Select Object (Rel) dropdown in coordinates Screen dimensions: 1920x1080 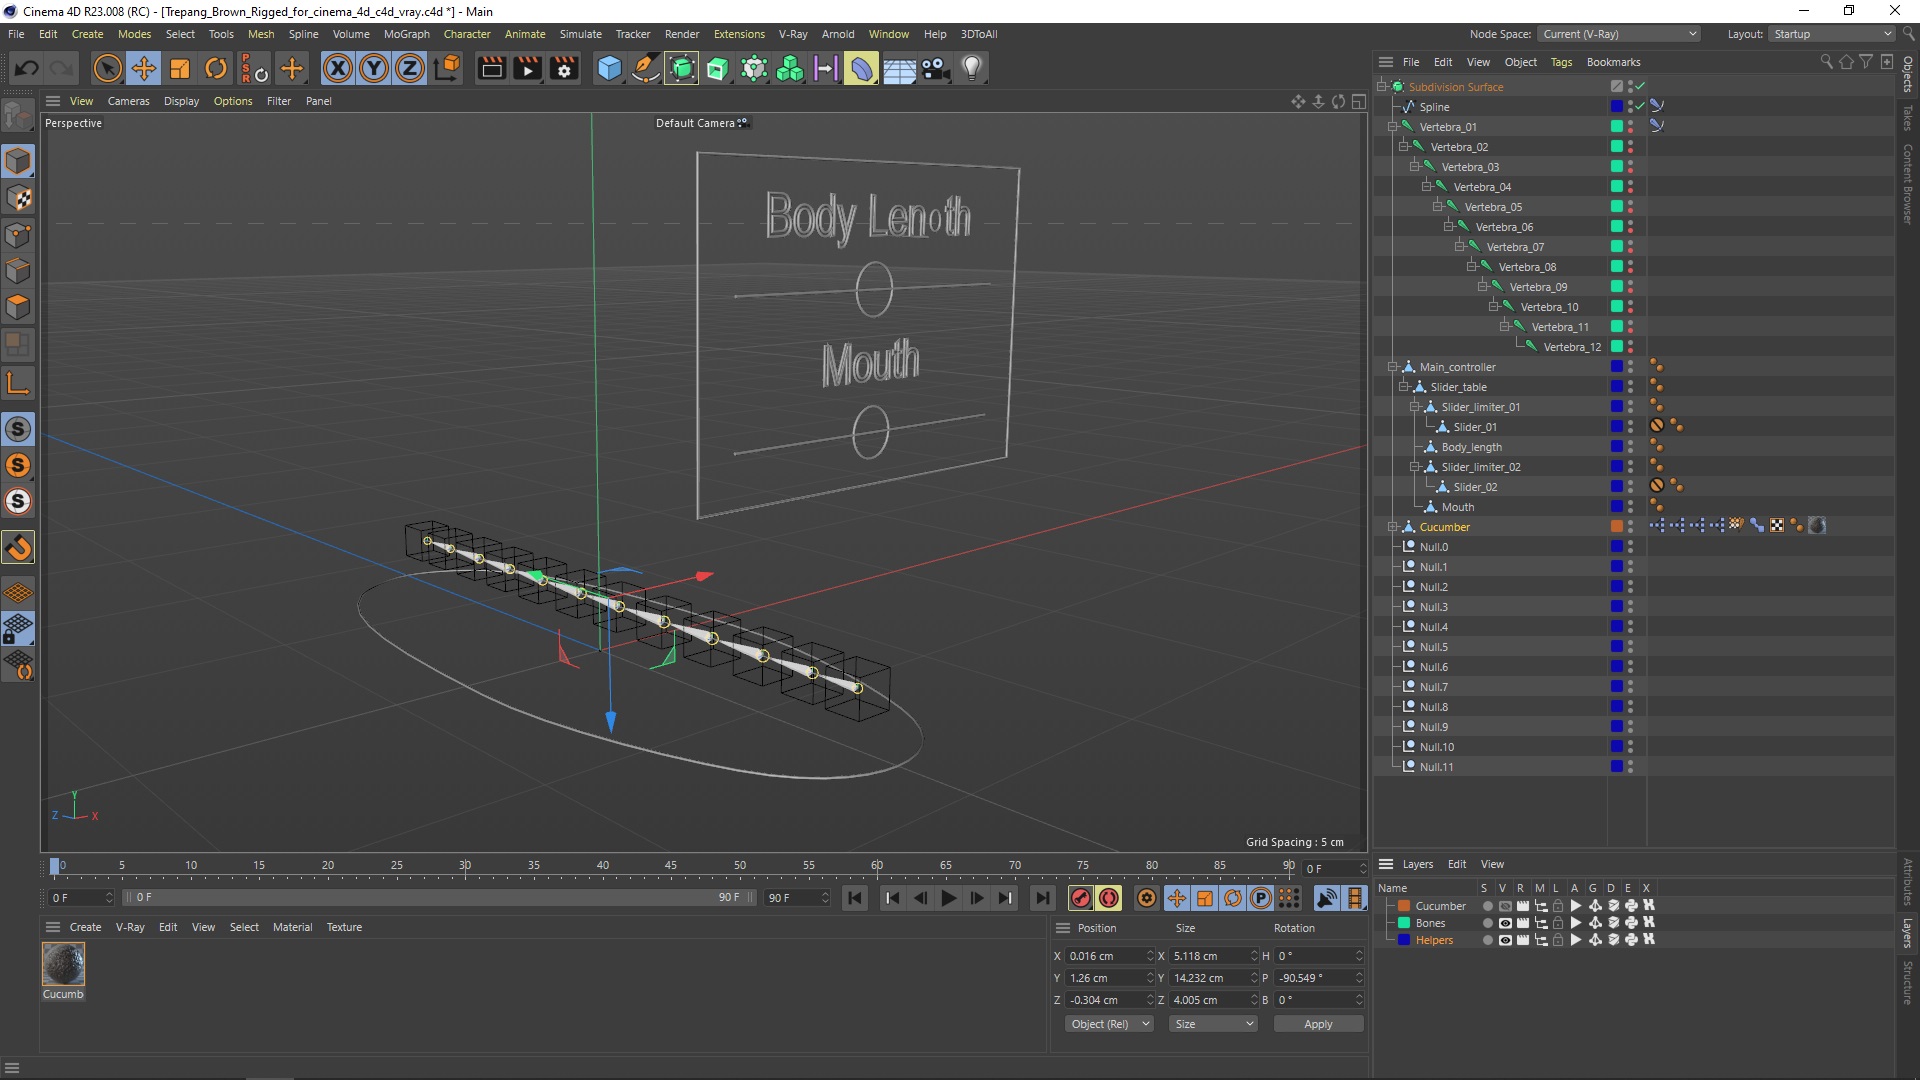[1106, 1023]
